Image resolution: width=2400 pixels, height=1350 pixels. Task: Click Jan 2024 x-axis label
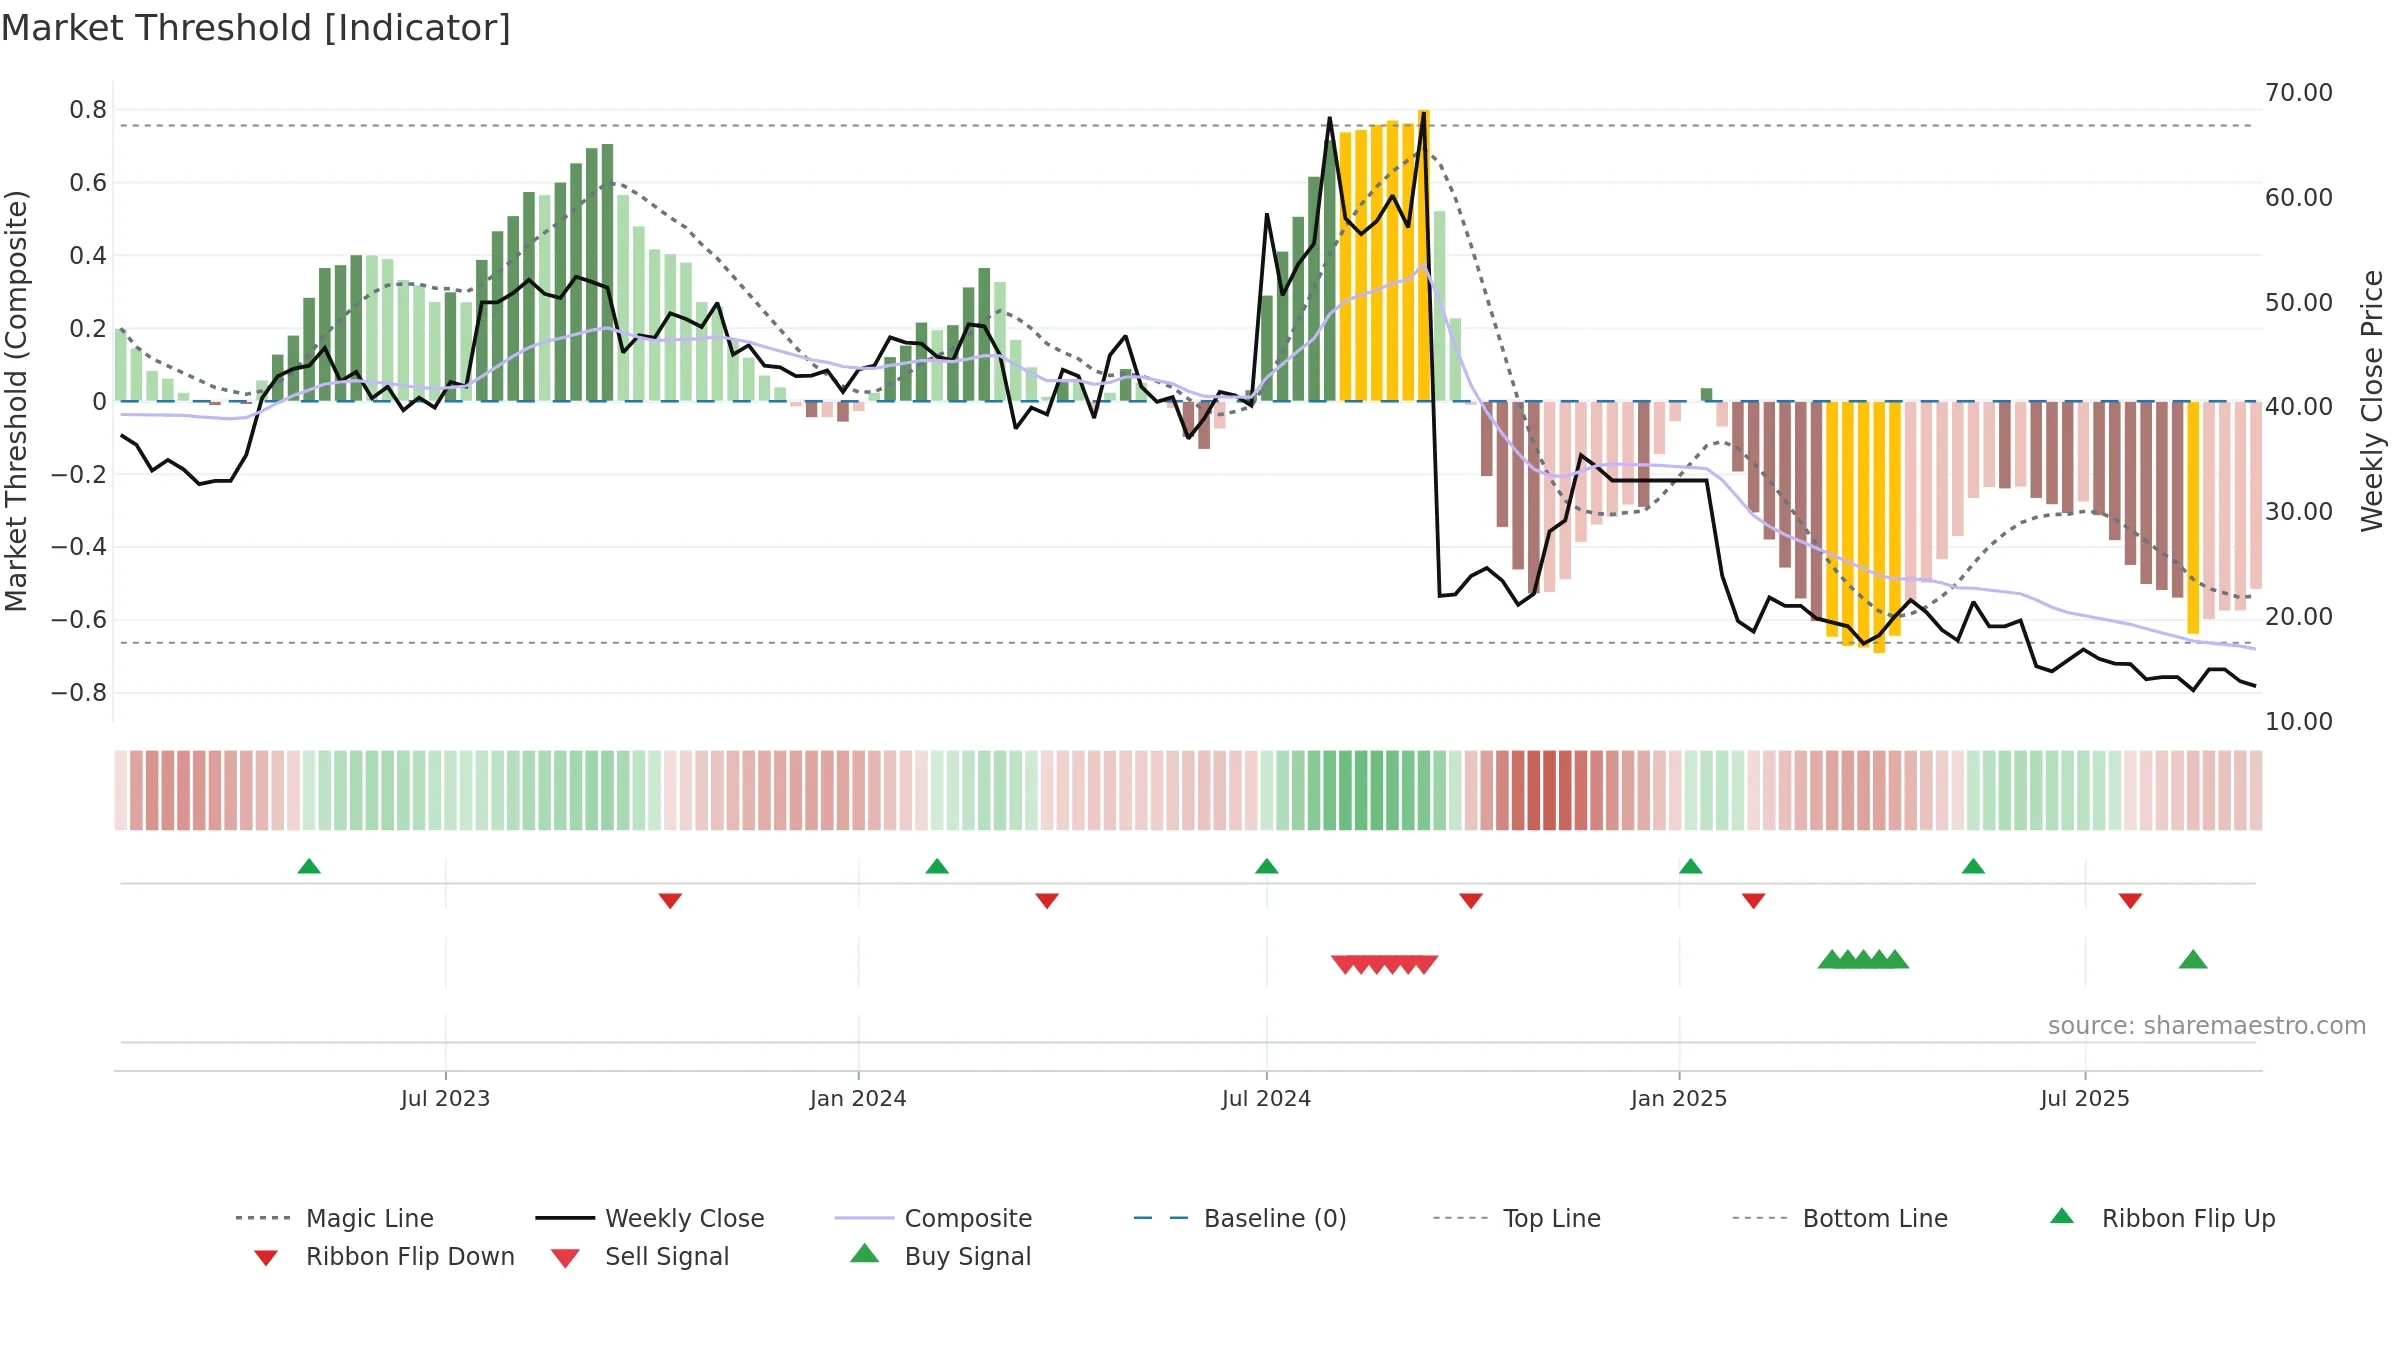pos(858,1098)
